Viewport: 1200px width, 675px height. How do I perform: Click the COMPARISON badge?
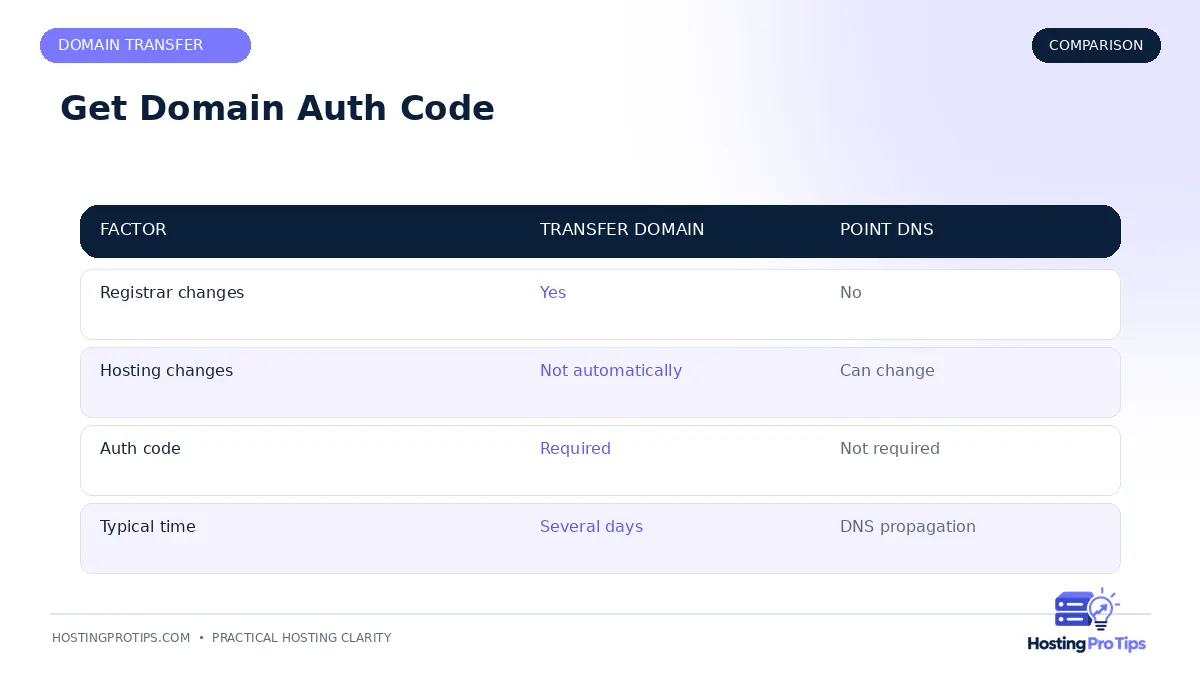pyautogui.click(x=1096, y=45)
